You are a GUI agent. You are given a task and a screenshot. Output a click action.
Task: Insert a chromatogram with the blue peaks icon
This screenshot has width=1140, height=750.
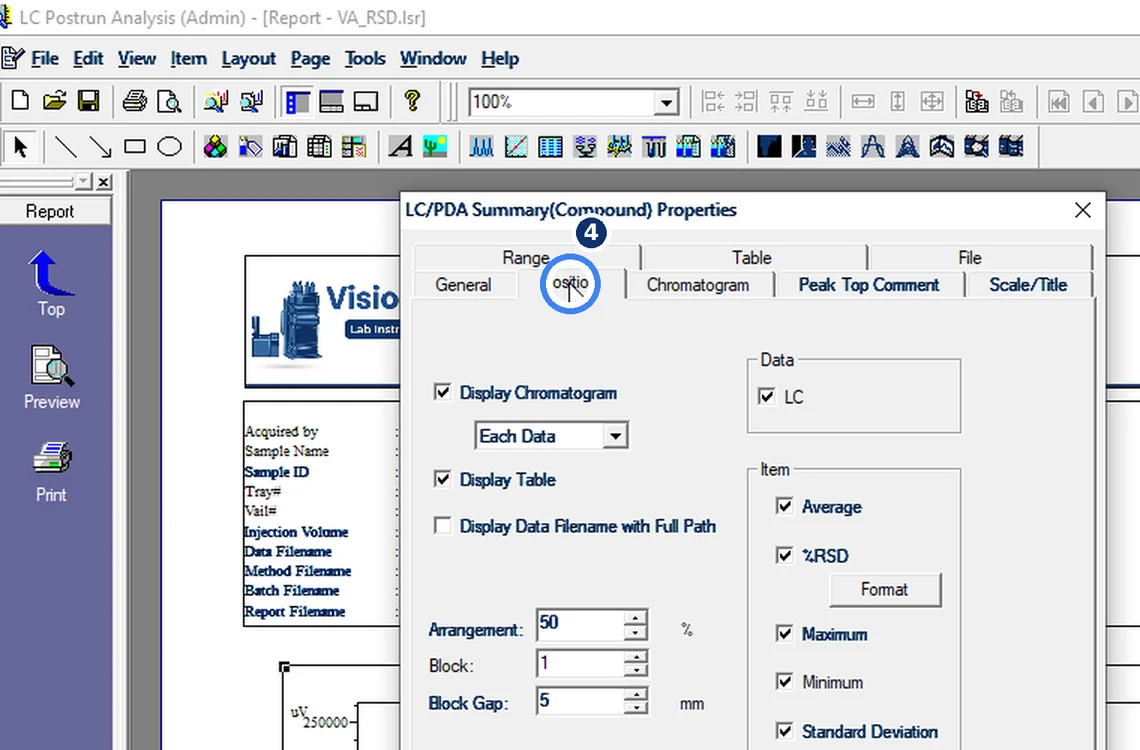pyautogui.click(x=481, y=147)
